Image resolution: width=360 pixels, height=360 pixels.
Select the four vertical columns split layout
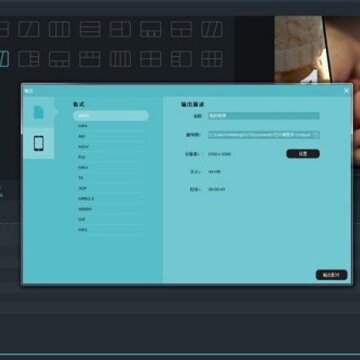click(x=120, y=59)
